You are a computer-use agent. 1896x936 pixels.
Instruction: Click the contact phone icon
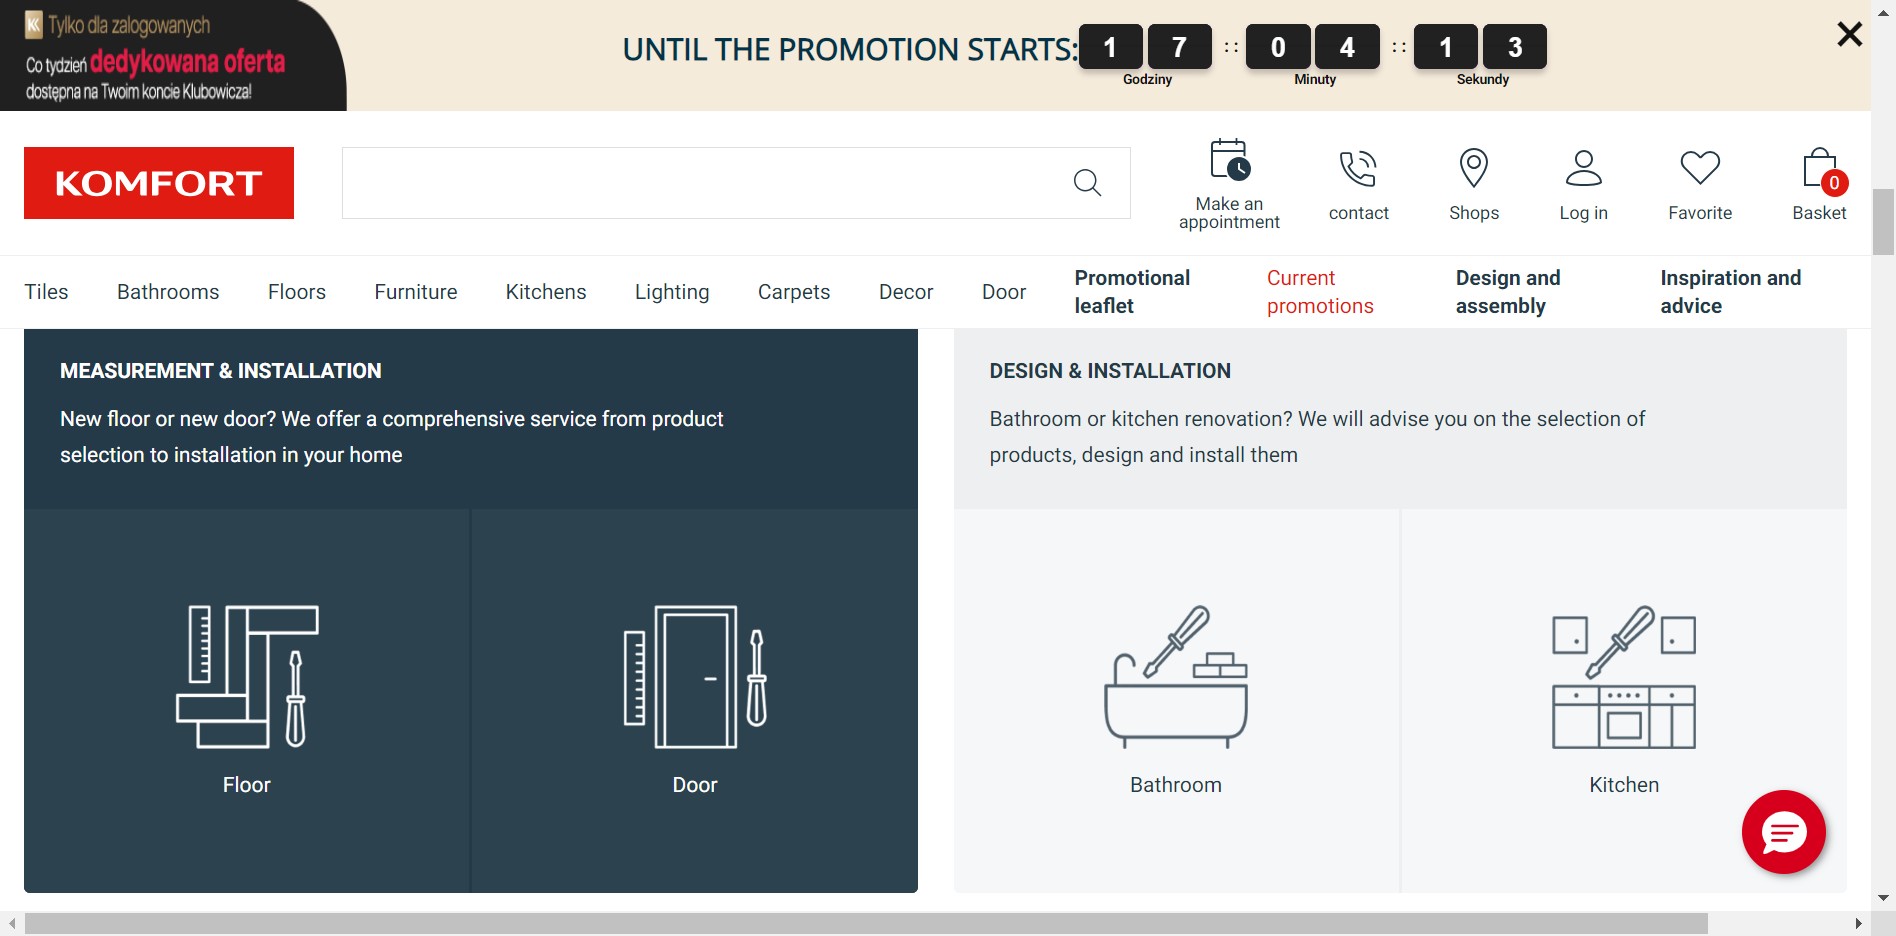tap(1358, 169)
